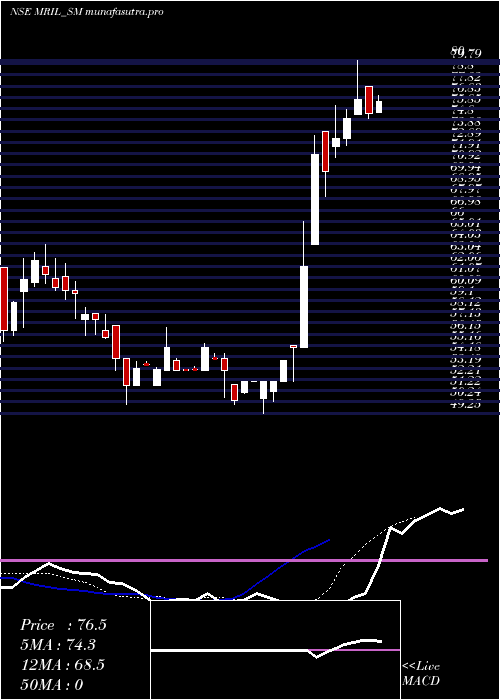Select the 12MA : 68.5 value

click(x=62, y=665)
